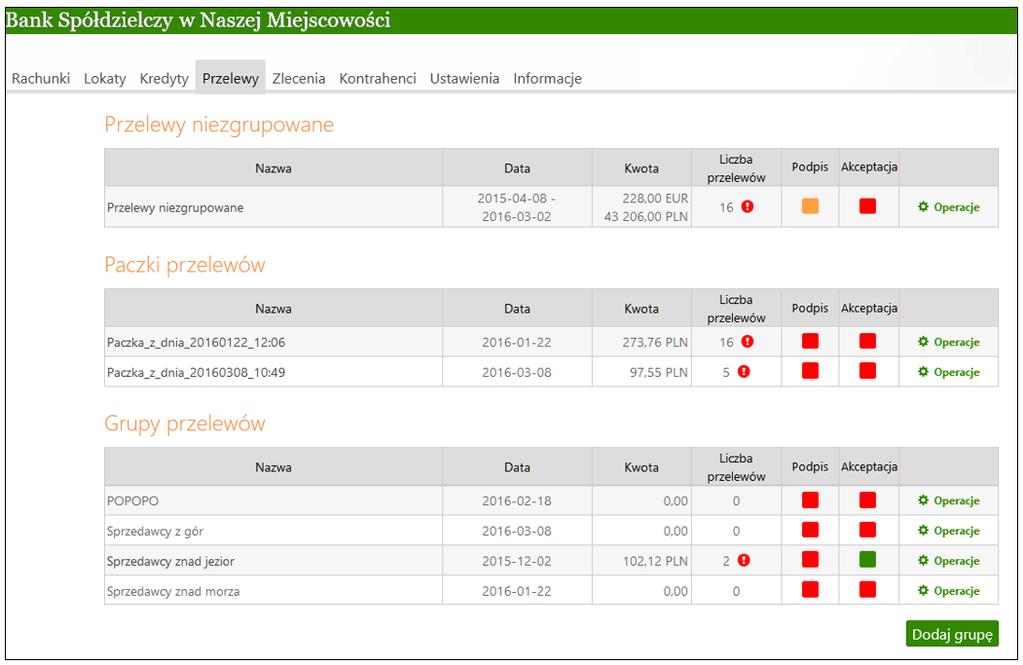Click warning icon beside Paczka_z_dnia_20160122_12:06 count
This screenshot has height=665, width=1023.
pyautogui.click(x=748, y=341)
